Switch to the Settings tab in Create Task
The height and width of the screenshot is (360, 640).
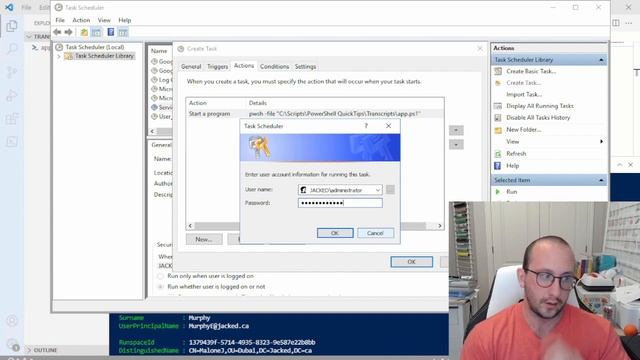click(305, 67)
